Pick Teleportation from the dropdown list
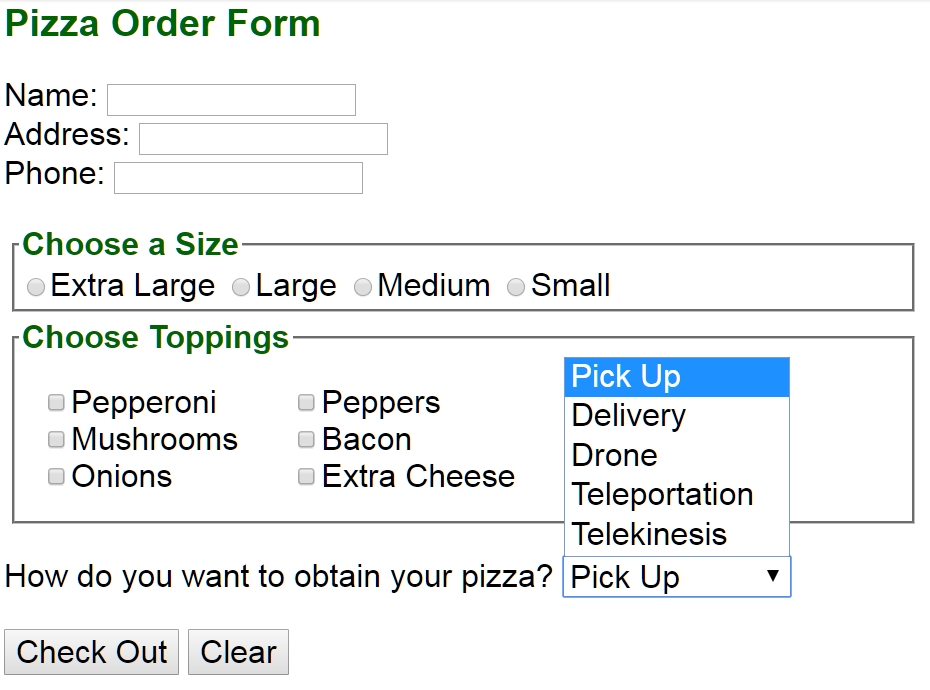This screenshot has width=930, height=690. [676, 495]
